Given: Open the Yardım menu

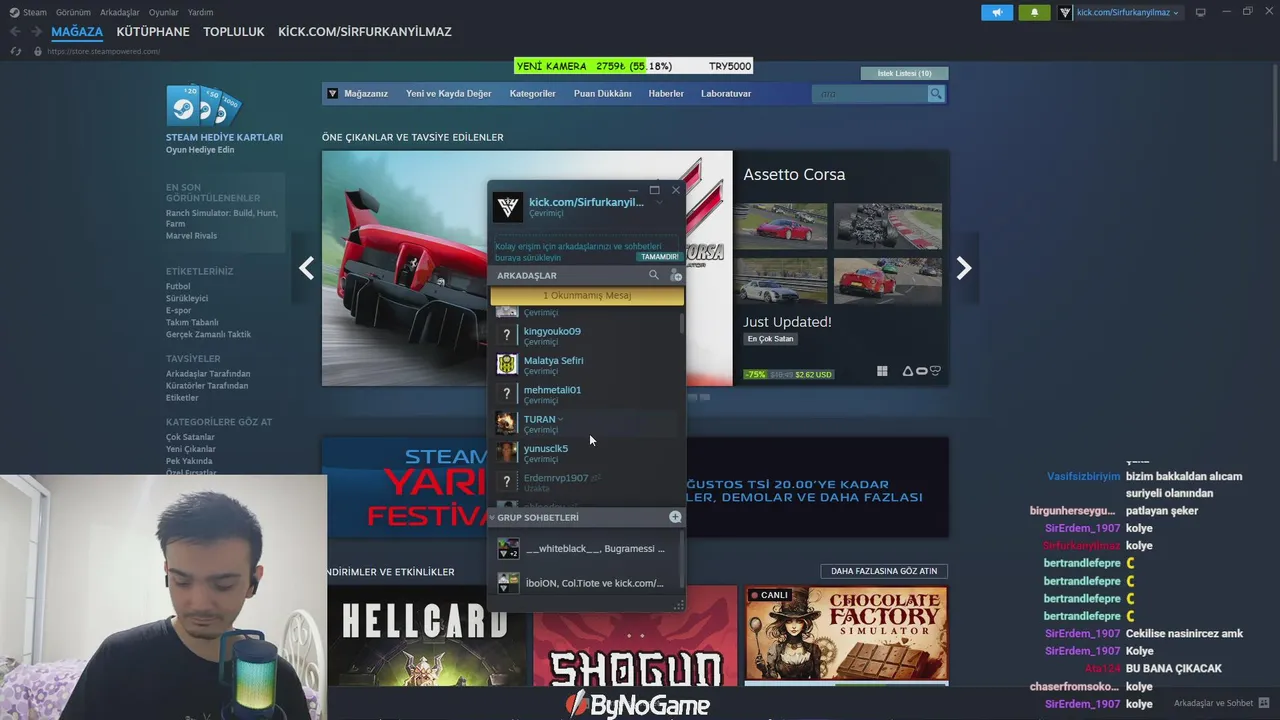Looking at the screenshot, I should pyautogui.click(x=201, y=12).
